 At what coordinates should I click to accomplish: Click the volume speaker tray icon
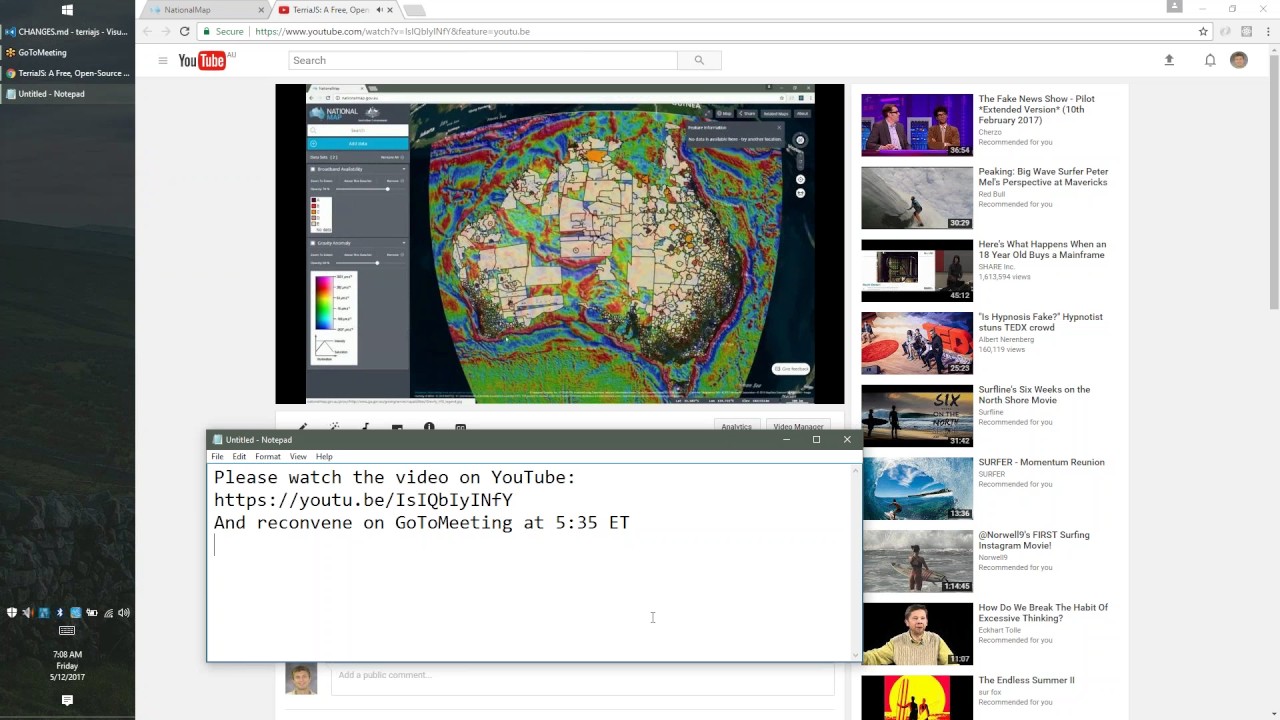(124, 613)
